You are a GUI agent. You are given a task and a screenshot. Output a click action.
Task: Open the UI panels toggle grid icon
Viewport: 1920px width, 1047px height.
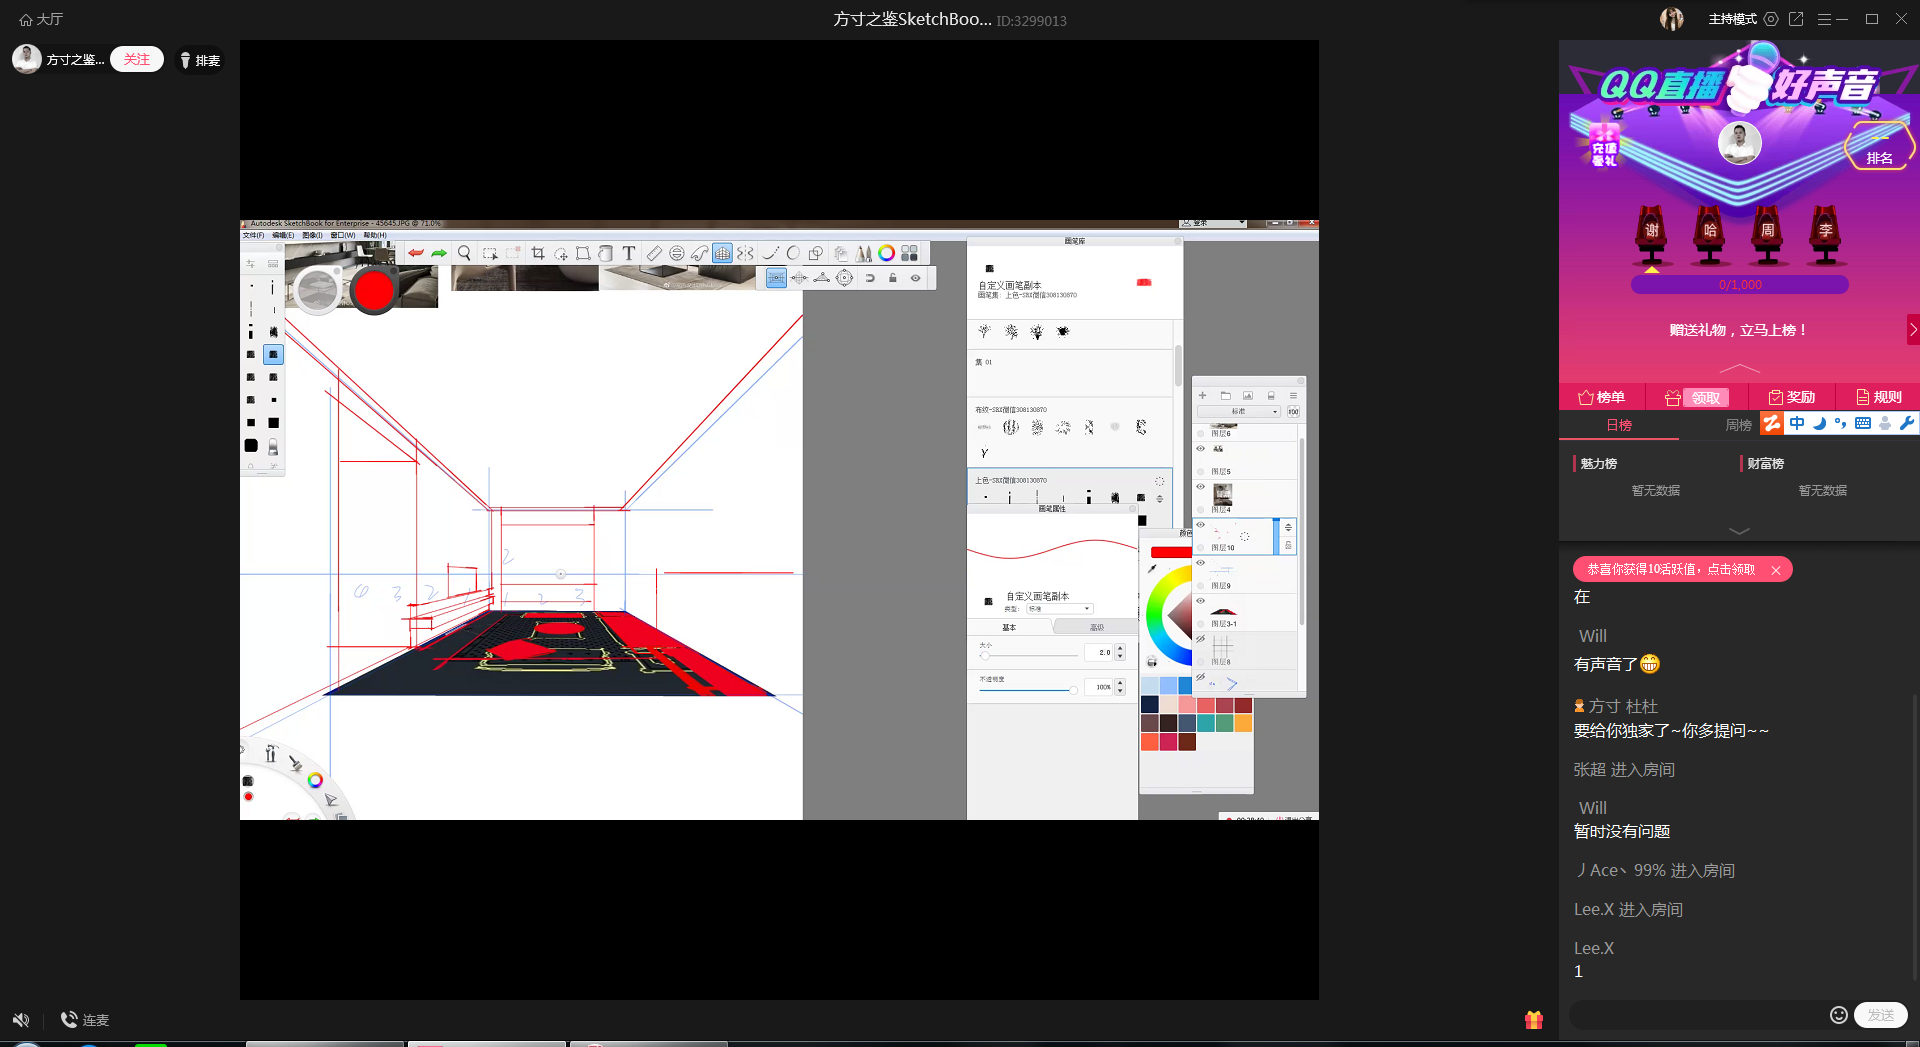tap(910, 253)
